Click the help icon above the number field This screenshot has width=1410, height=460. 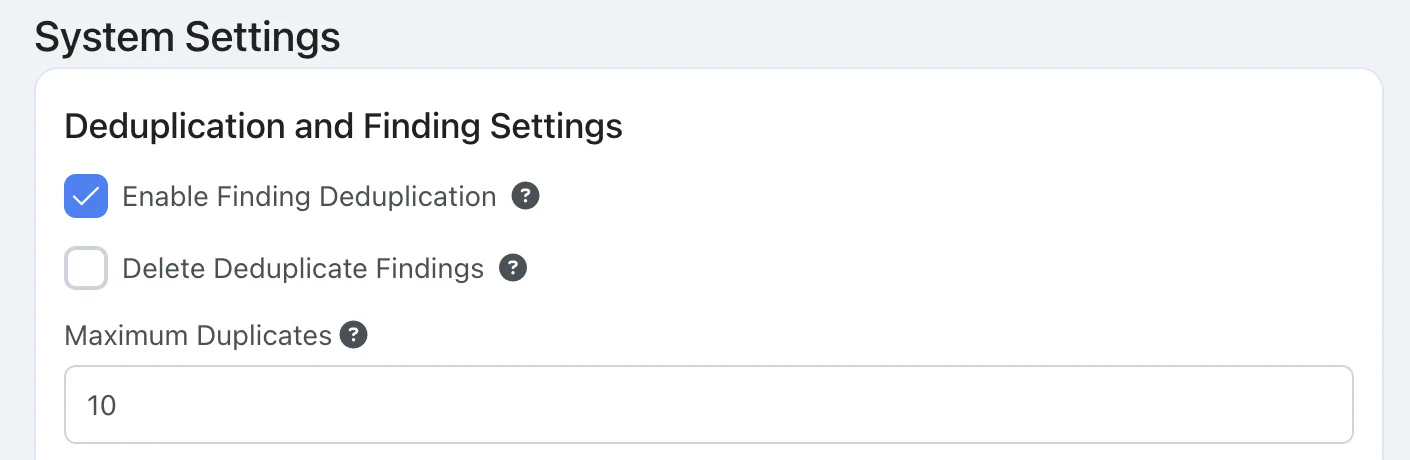[353, 336]
